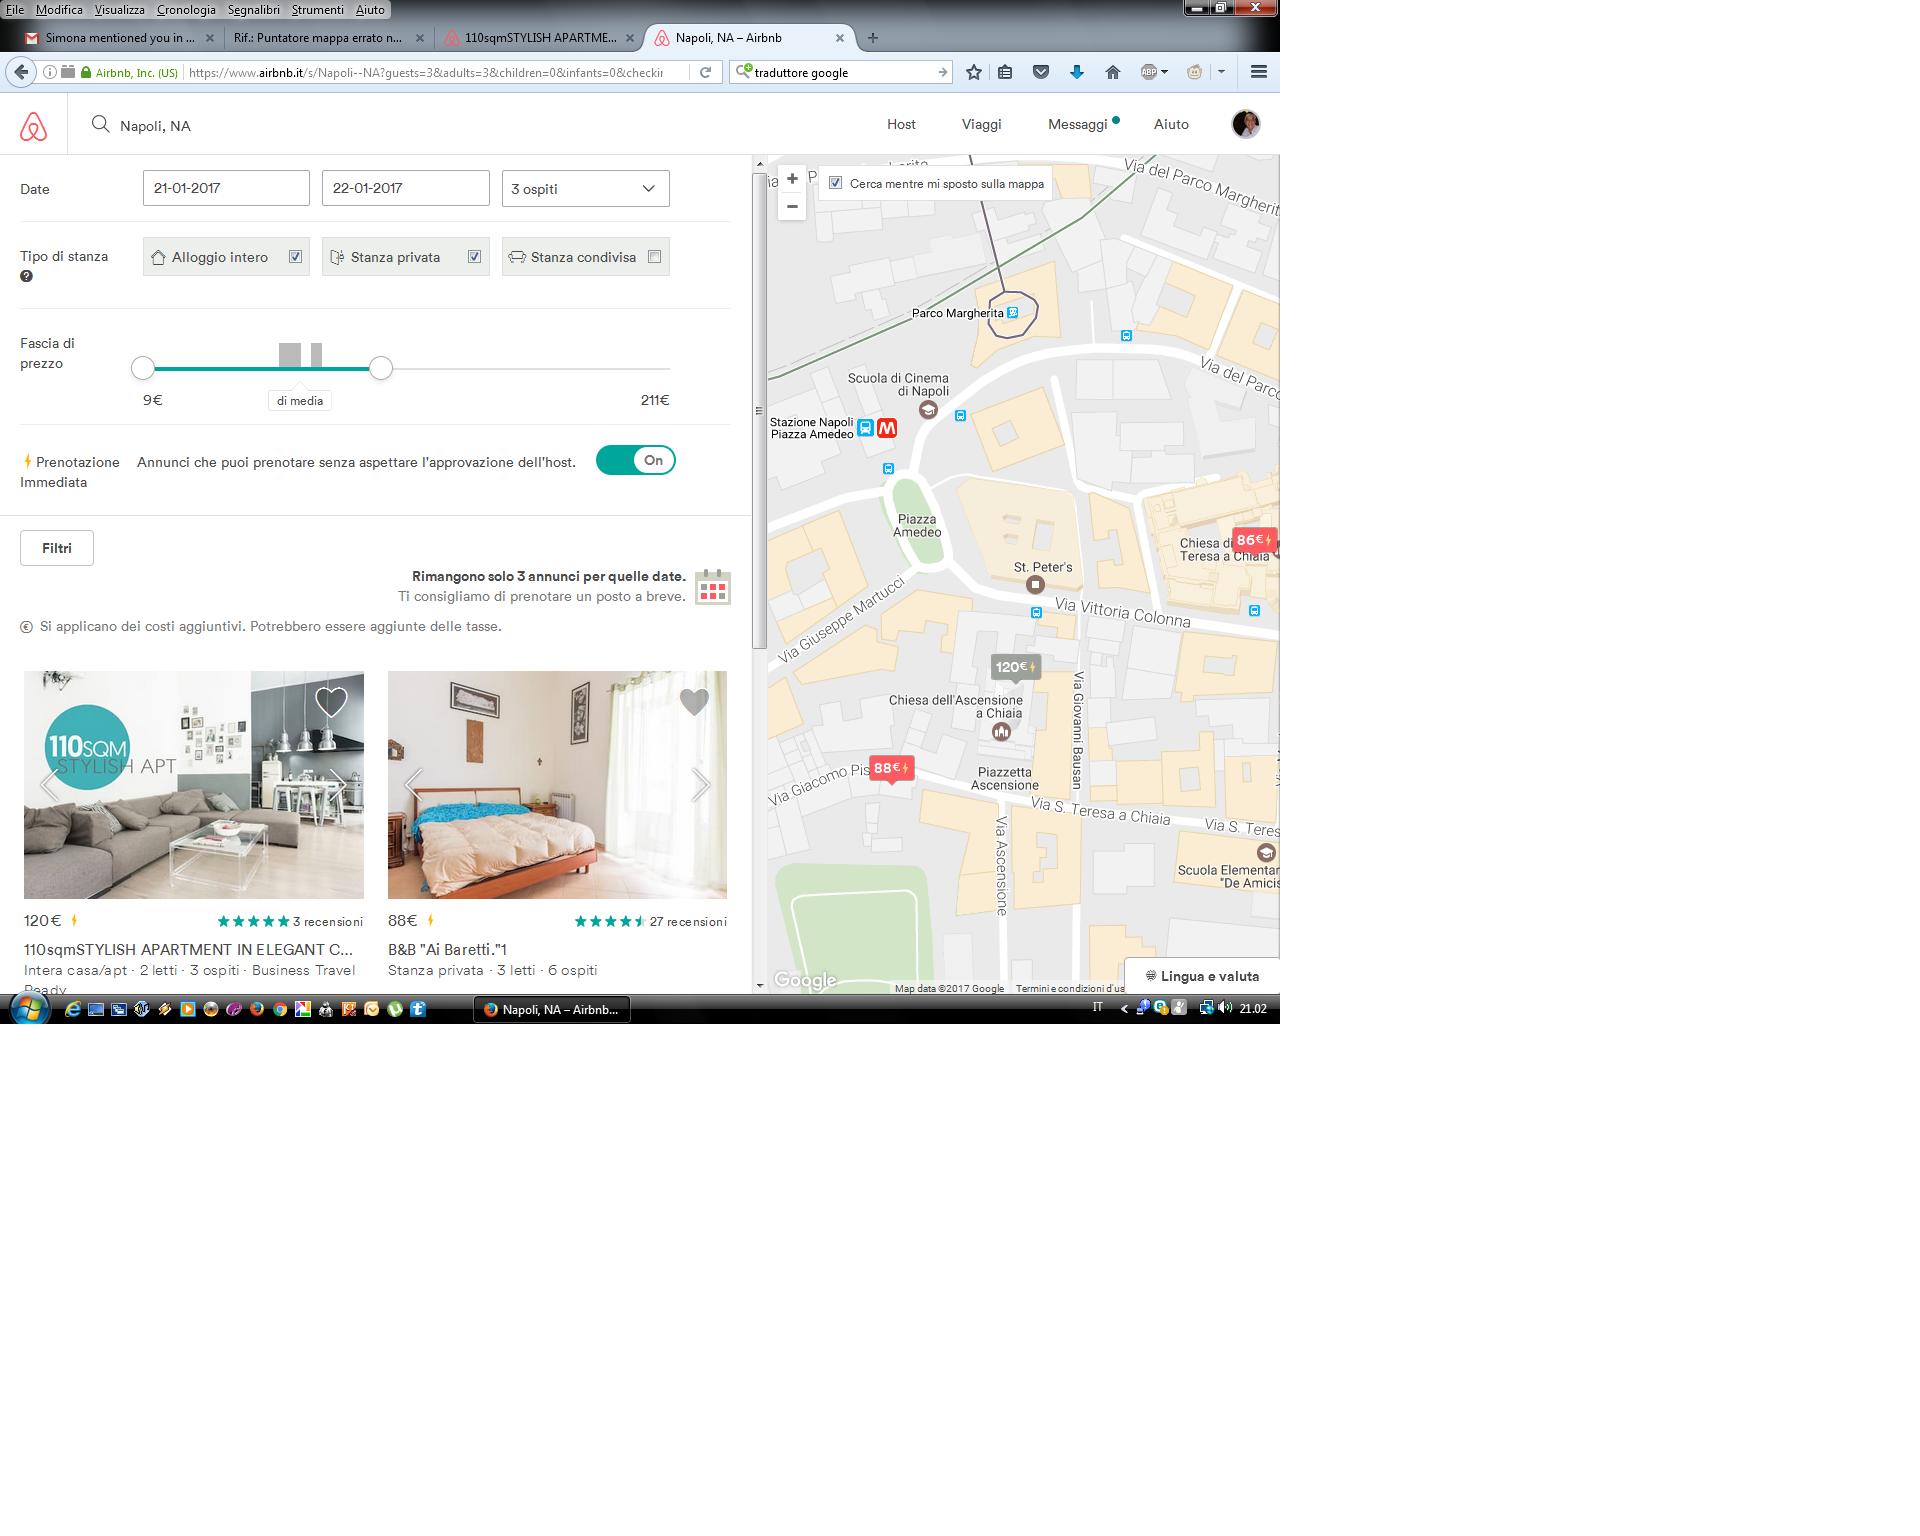Screen dimensions: 1920x1536
Task: Save the 110sqm apartment with heart icon
Action: 331,701
